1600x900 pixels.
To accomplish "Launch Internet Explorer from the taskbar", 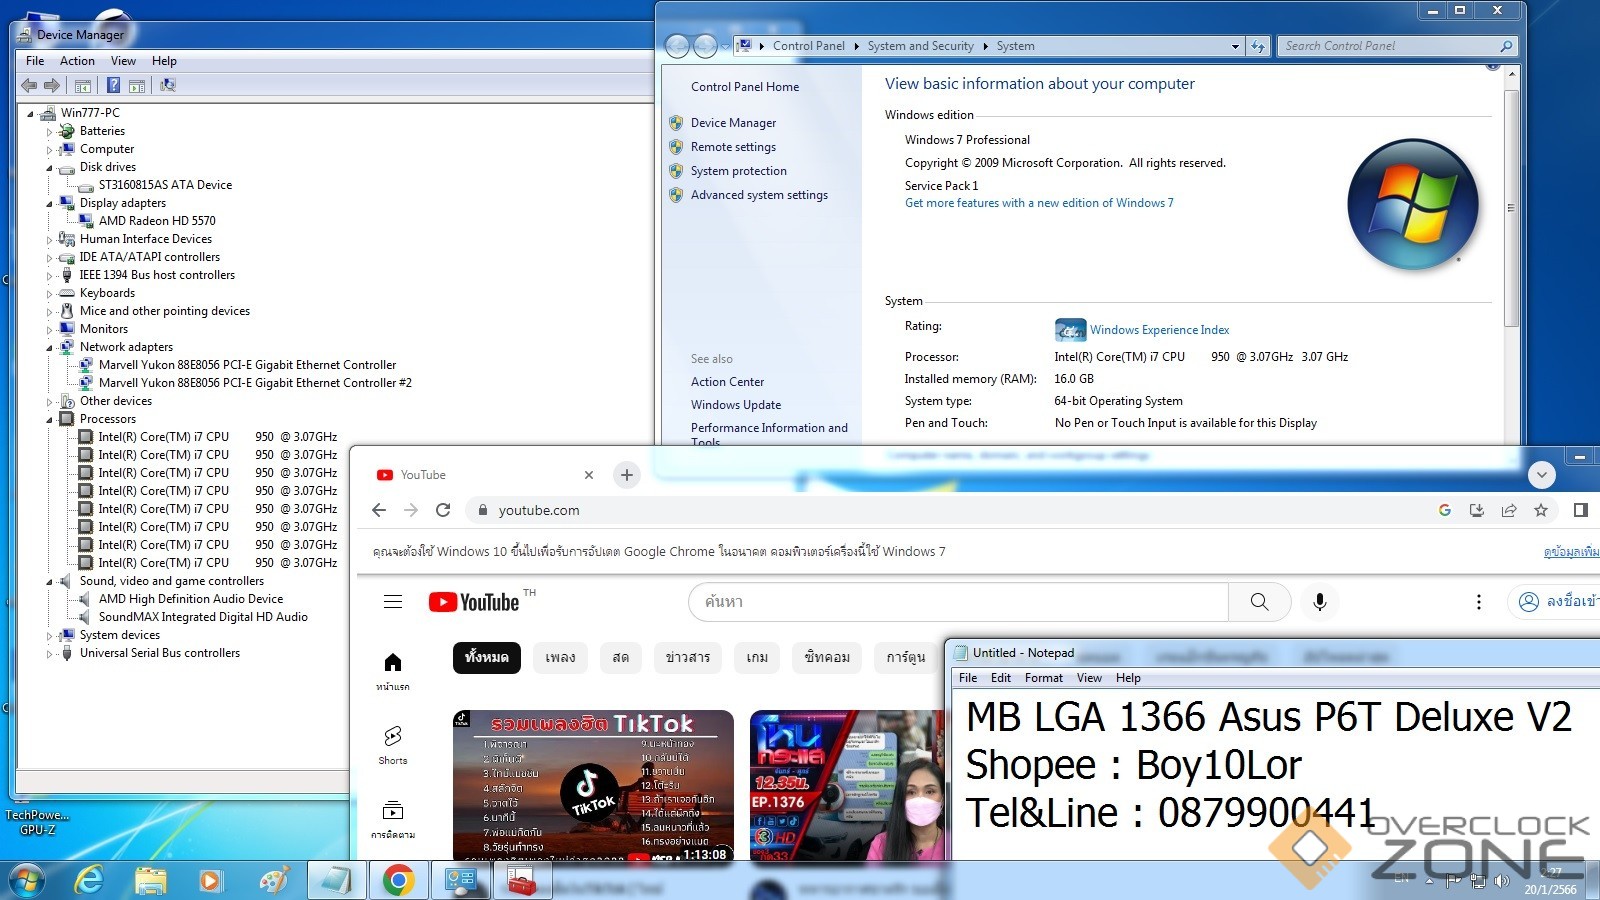I will [x=90, y=880].
